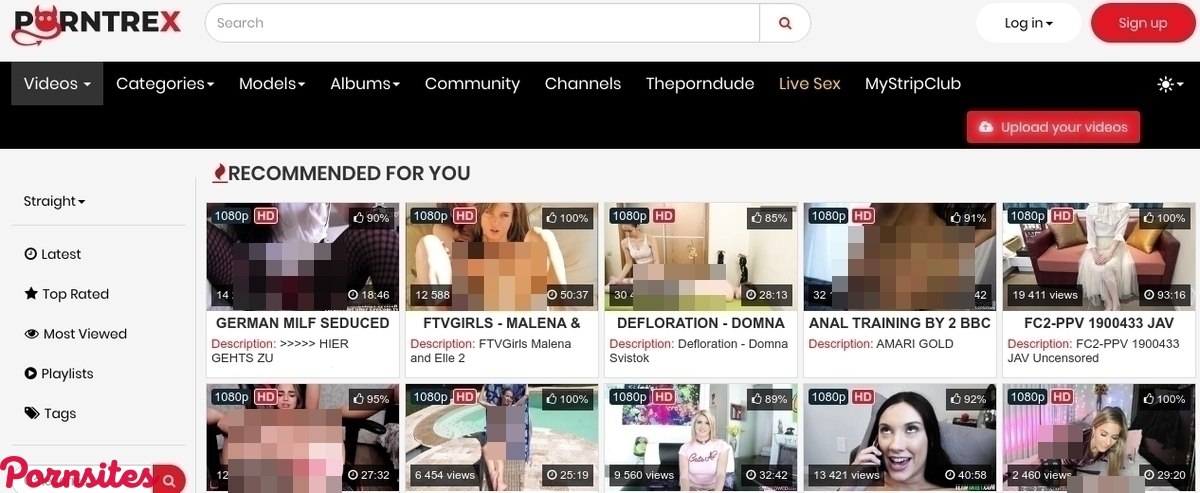1200x493 pixels.
Task: Go to the Community page
Action: click(472, 84)
